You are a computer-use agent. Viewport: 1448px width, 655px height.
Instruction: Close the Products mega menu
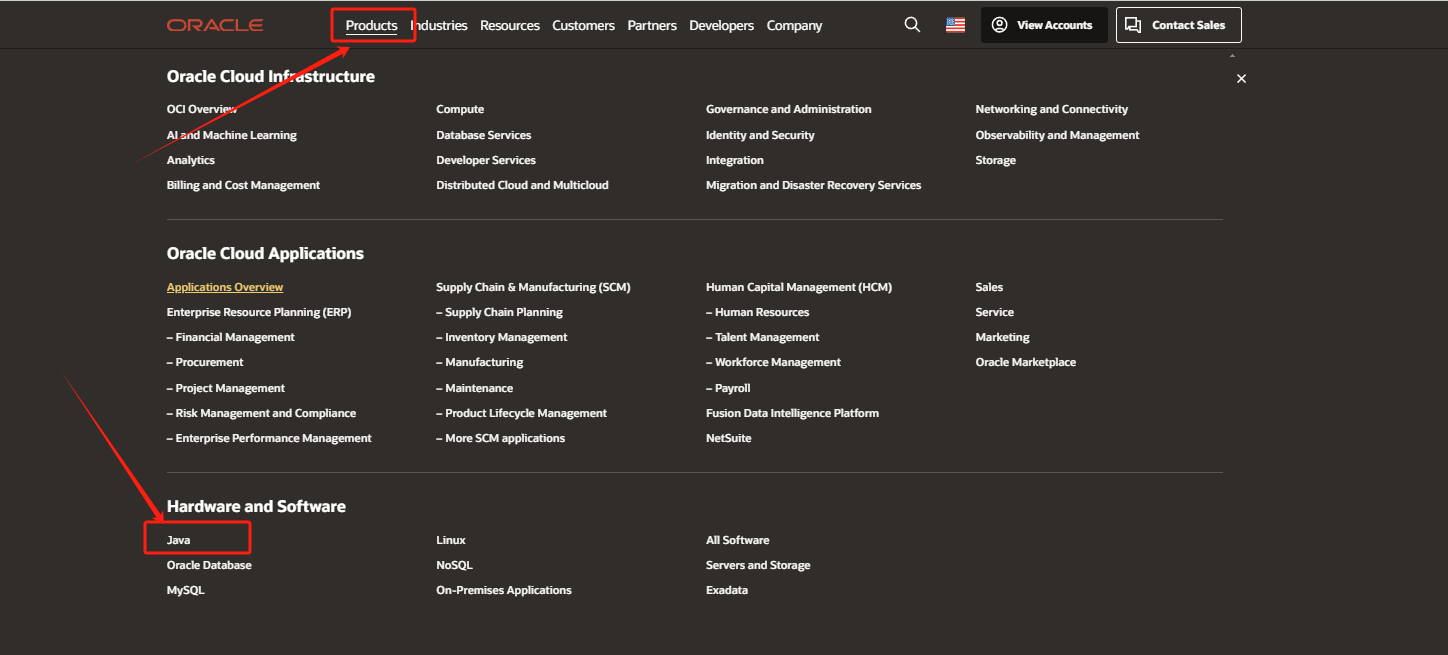1241,79
